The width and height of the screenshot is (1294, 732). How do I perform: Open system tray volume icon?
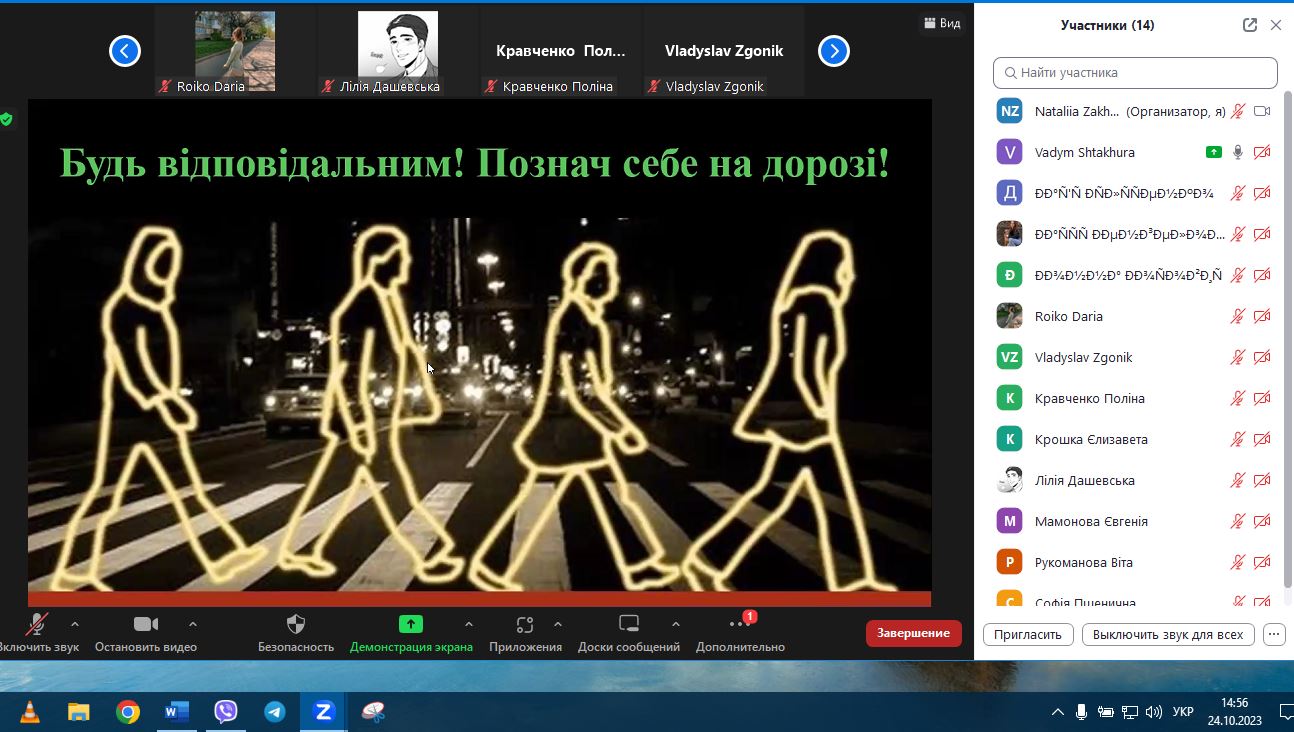(1154, 712)
